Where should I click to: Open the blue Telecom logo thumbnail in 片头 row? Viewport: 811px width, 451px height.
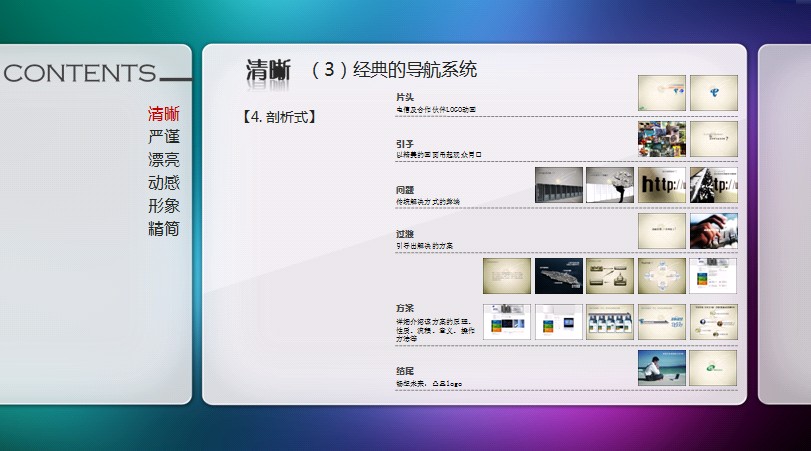[714, 93]
